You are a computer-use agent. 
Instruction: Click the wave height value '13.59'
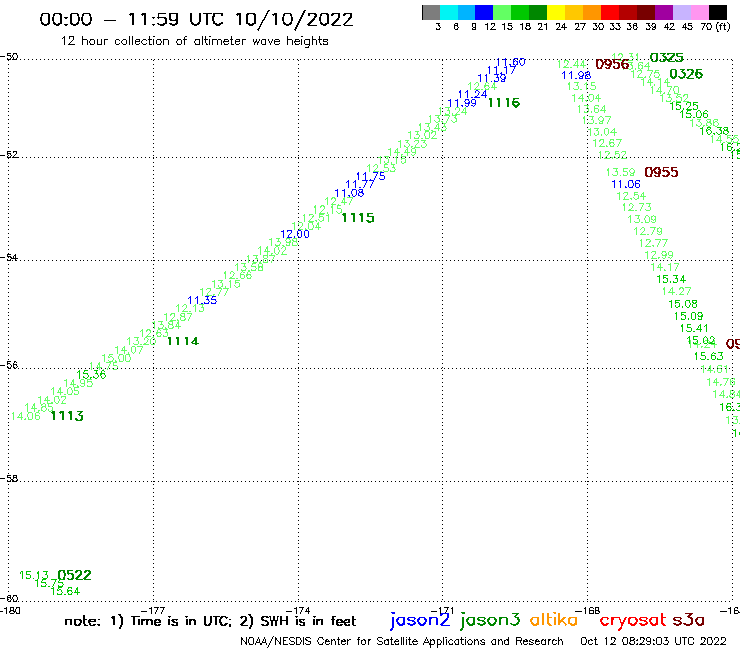tap(620, 172)
